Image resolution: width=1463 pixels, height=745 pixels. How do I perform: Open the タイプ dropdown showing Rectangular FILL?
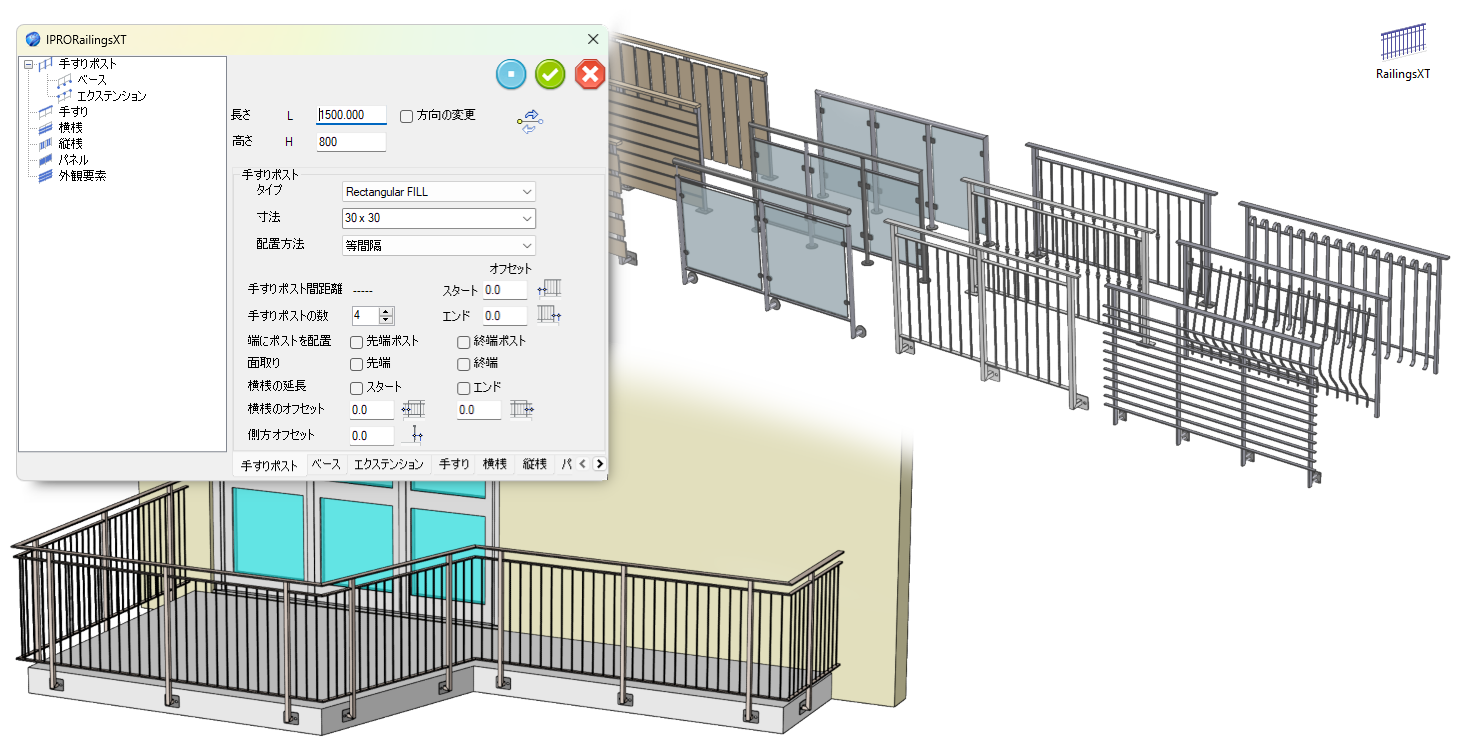[439, 191]
